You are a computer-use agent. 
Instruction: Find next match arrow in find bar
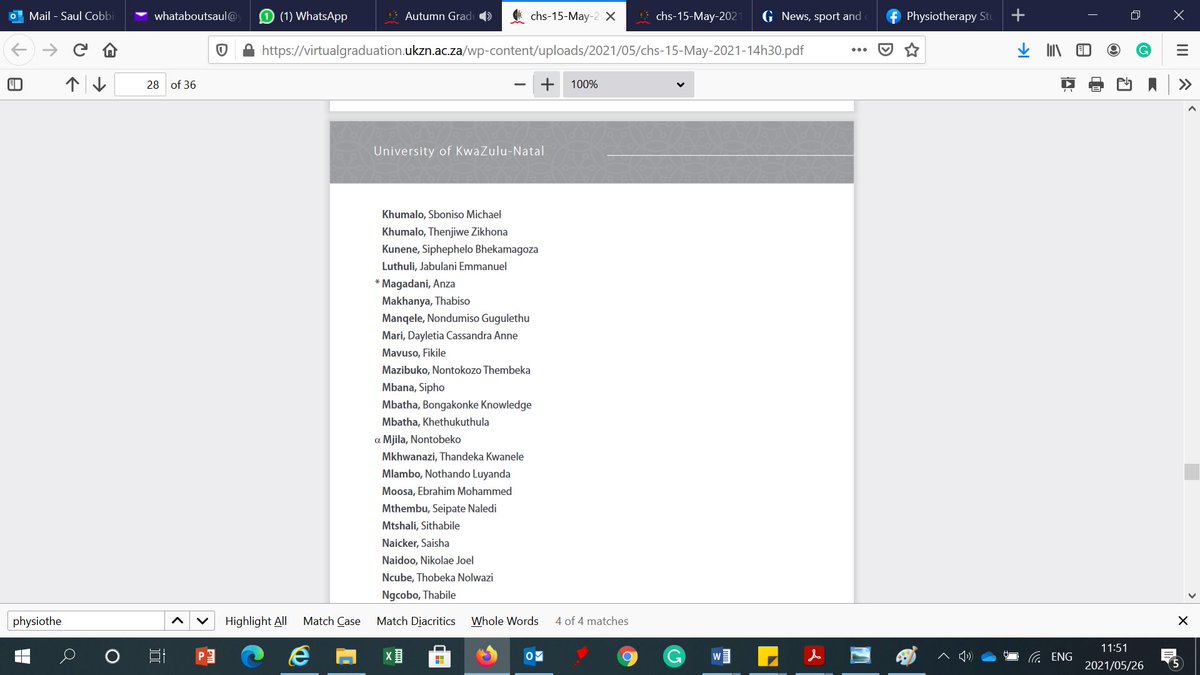click(203, 621)
